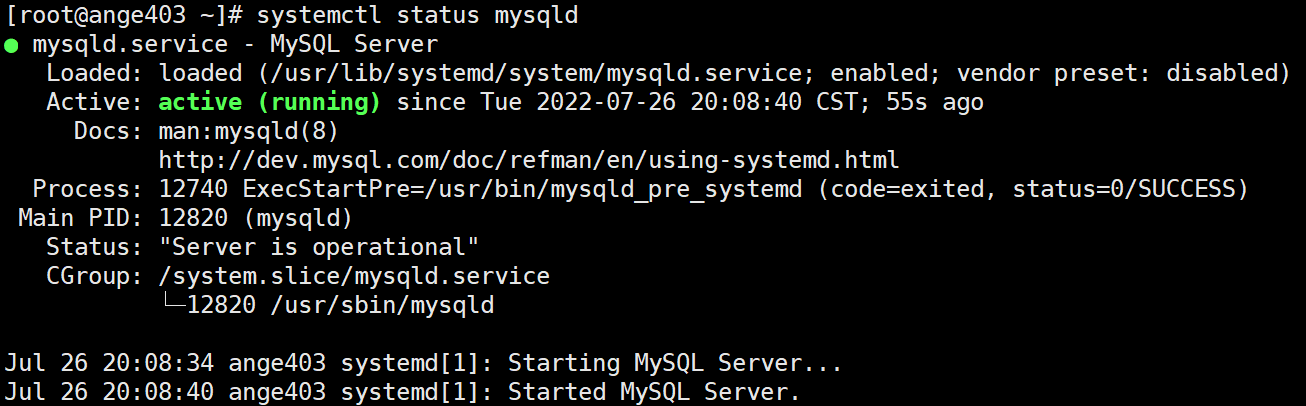The width and height of the screenshot is (1306, 406).
Task: Click the 'systemctl status mysqld' command text
Action: pyautogui.click(x=417, y=16)
